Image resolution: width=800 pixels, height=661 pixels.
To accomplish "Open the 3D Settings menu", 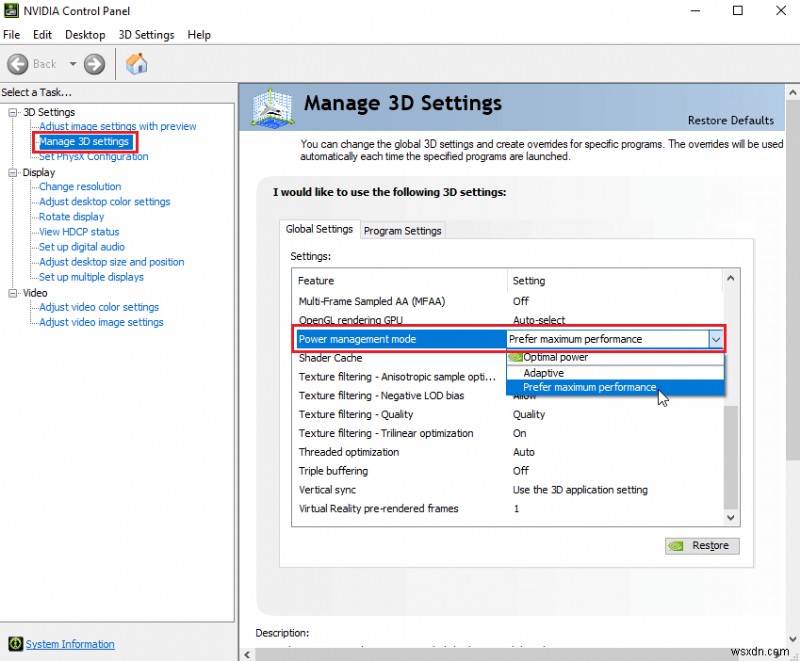I will (x=146, y=35).
